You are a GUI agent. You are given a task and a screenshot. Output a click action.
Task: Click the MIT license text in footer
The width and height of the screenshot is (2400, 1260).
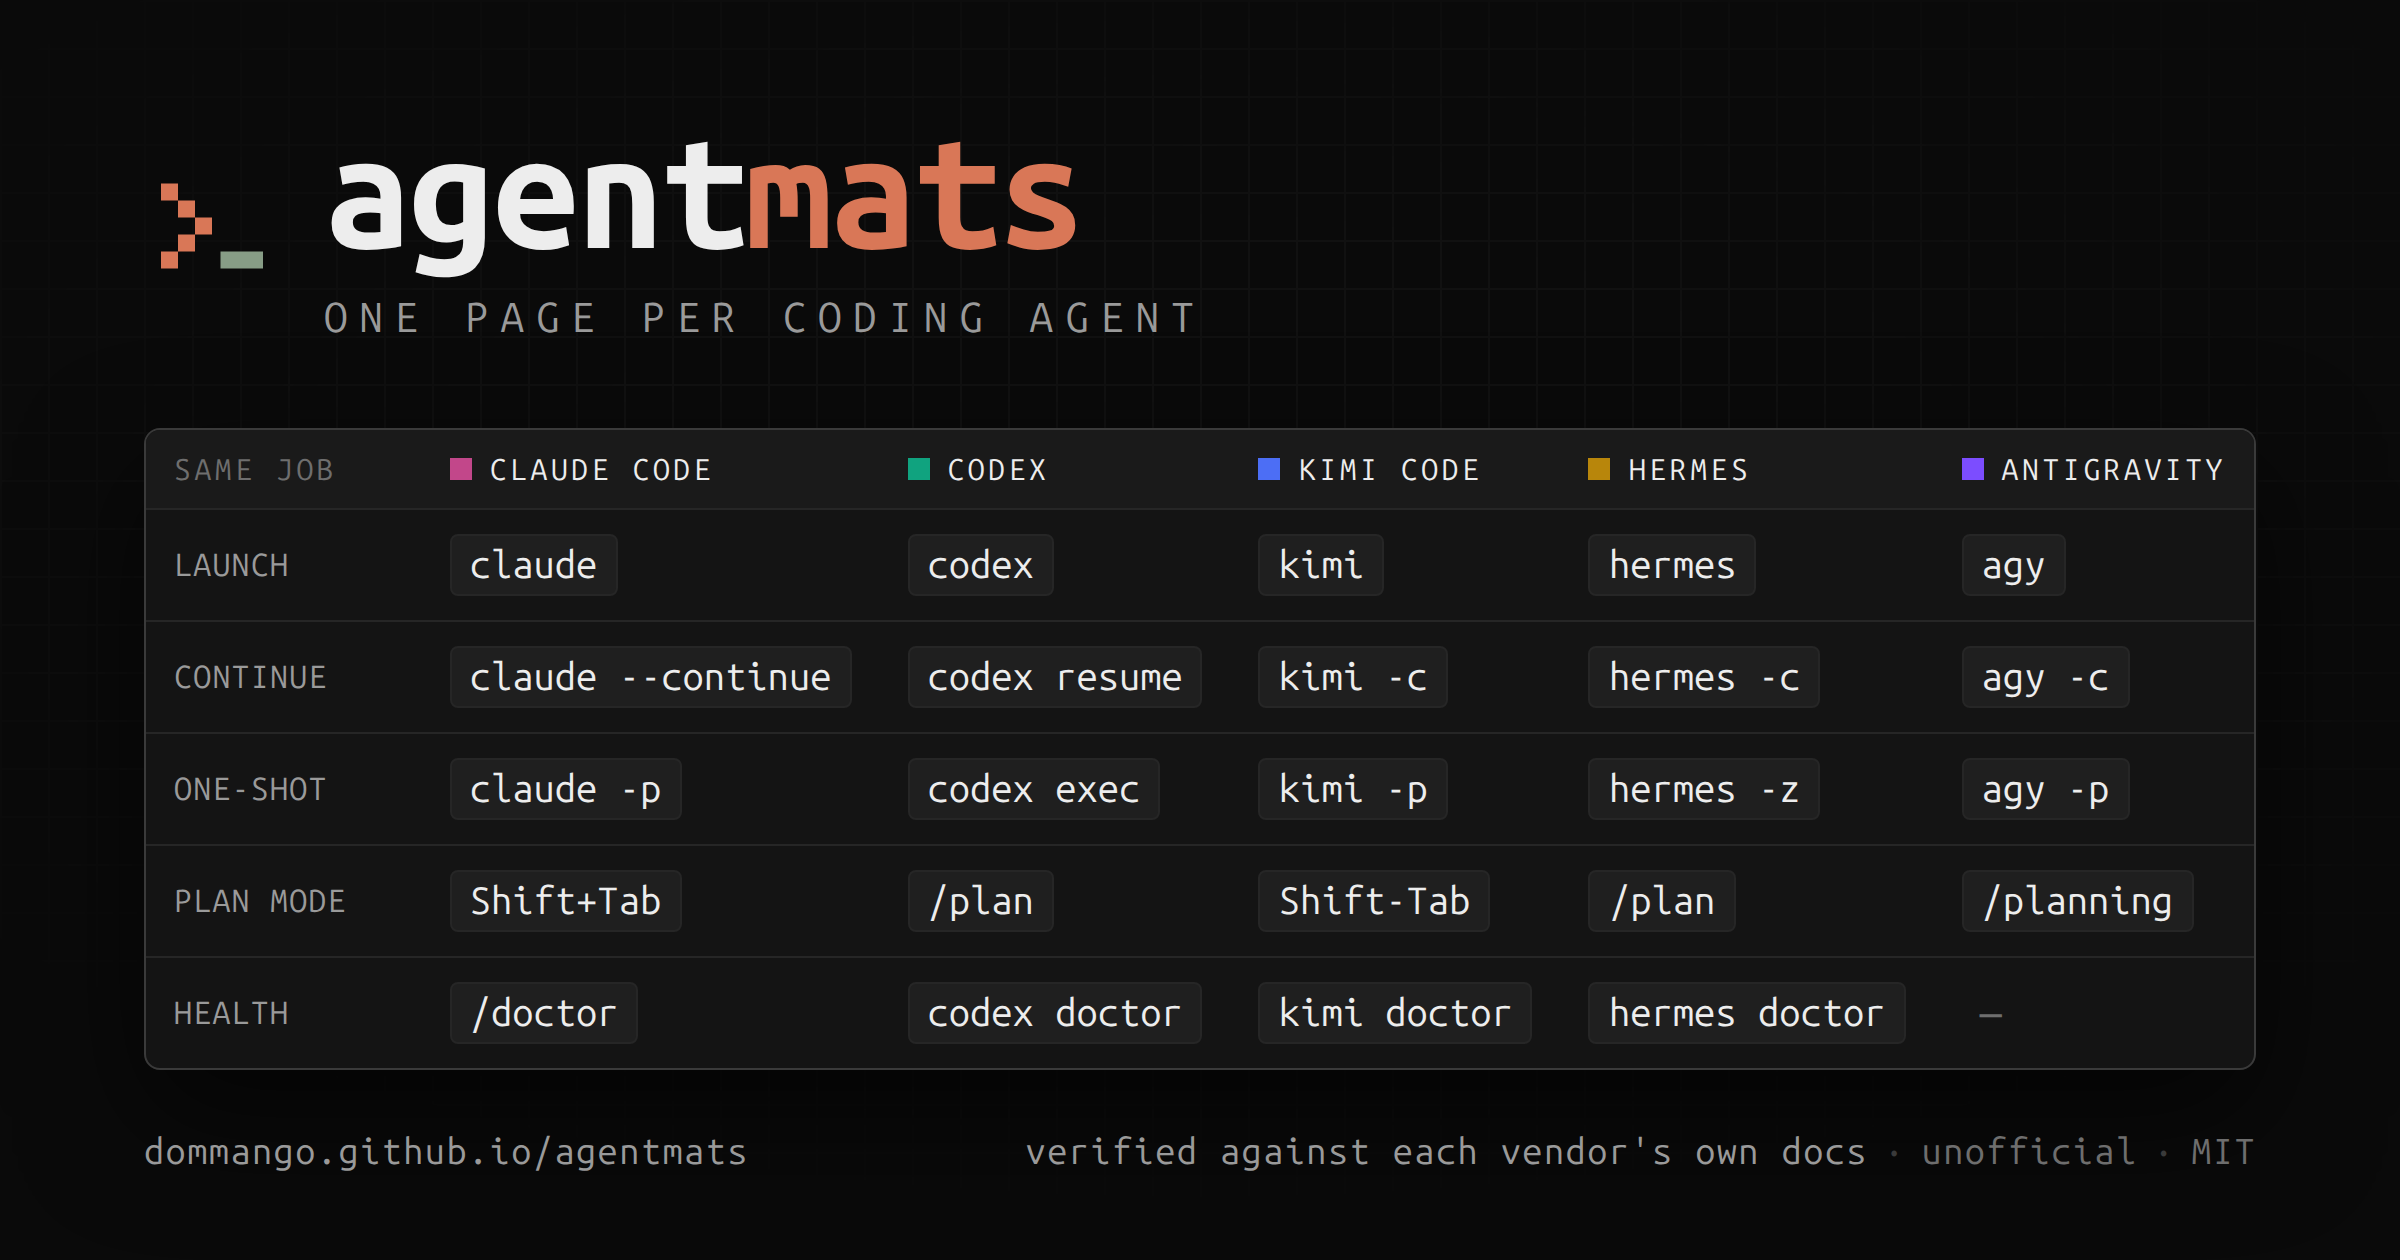[x=2223, y=1152]
